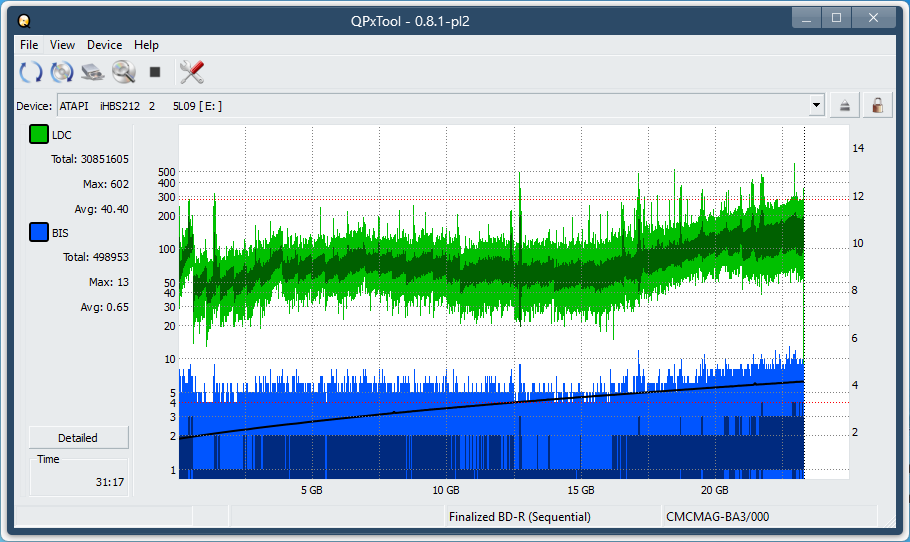
Task: Click the LDC Avg: 40.40 value
Action: point(102,209)
